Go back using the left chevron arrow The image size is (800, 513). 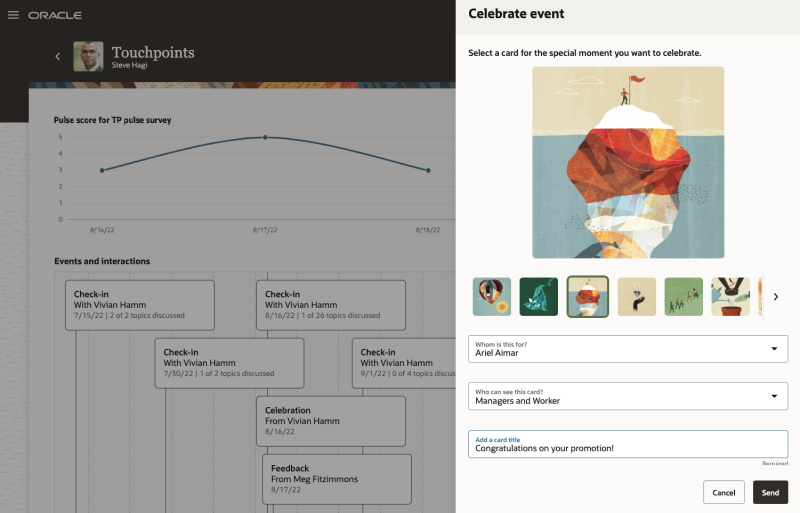click(58, 56)
